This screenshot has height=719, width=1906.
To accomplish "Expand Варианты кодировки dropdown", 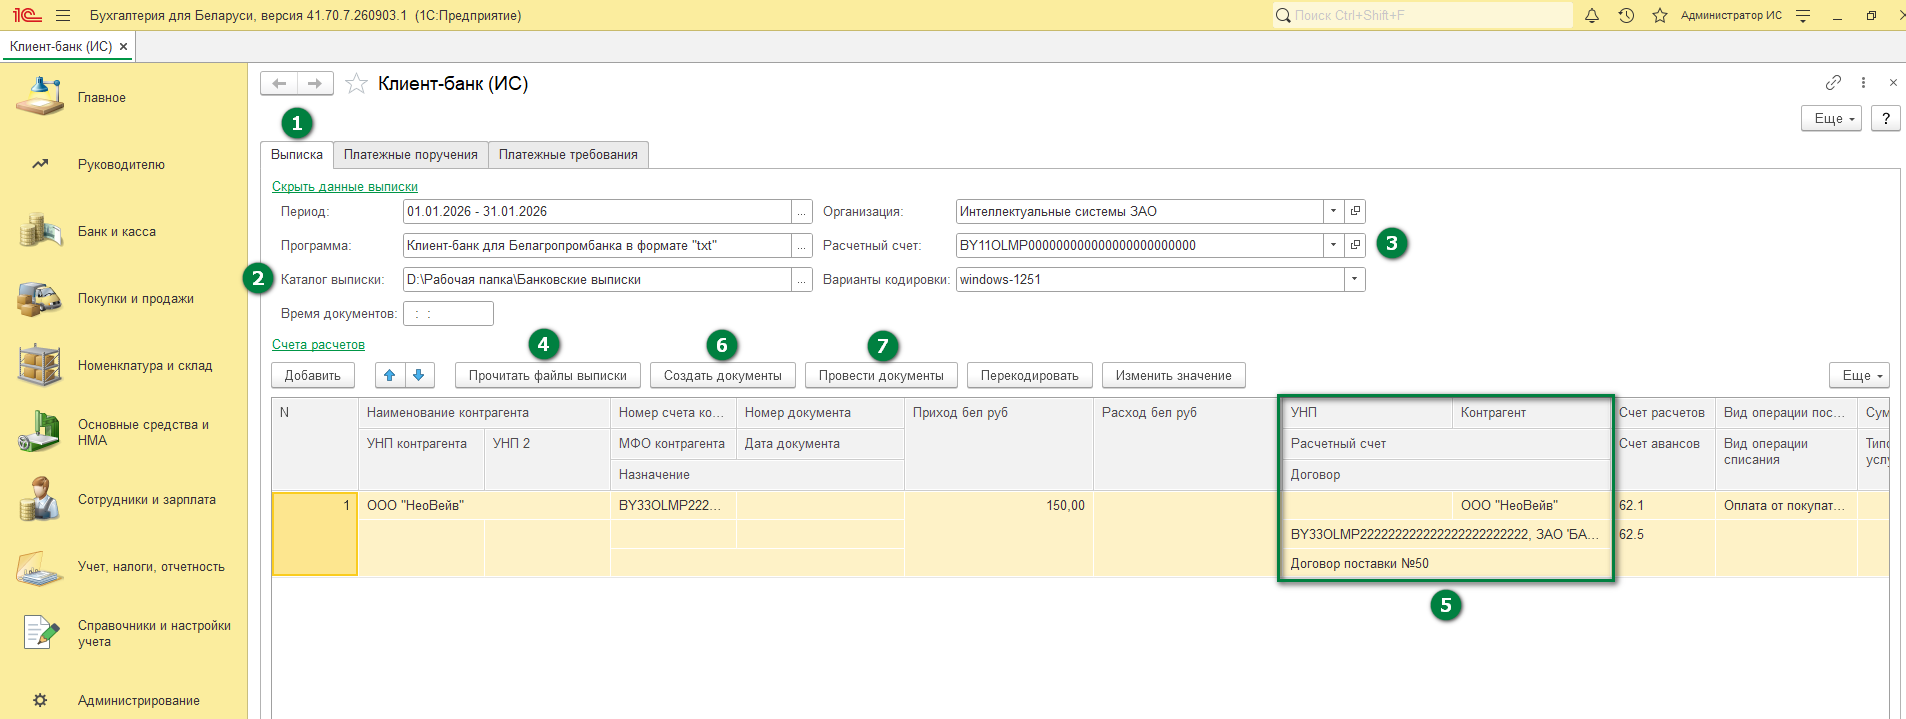I will click(x=1355, y=279).
